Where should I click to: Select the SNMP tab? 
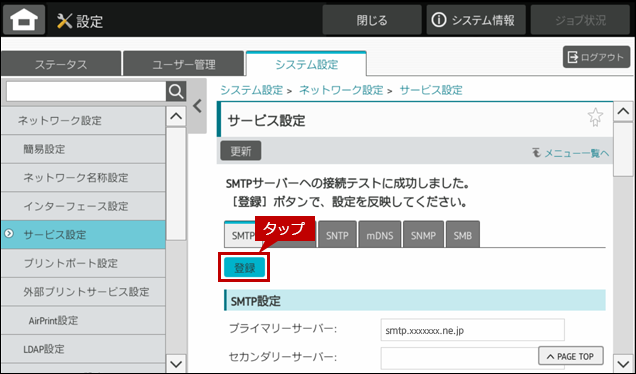tap(423, 235)
